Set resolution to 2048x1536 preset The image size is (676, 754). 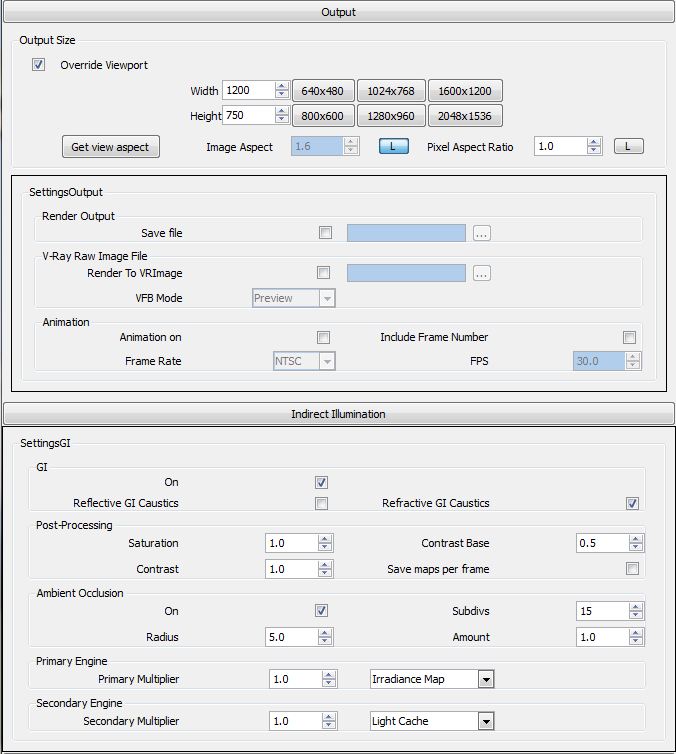coord(465,116)
